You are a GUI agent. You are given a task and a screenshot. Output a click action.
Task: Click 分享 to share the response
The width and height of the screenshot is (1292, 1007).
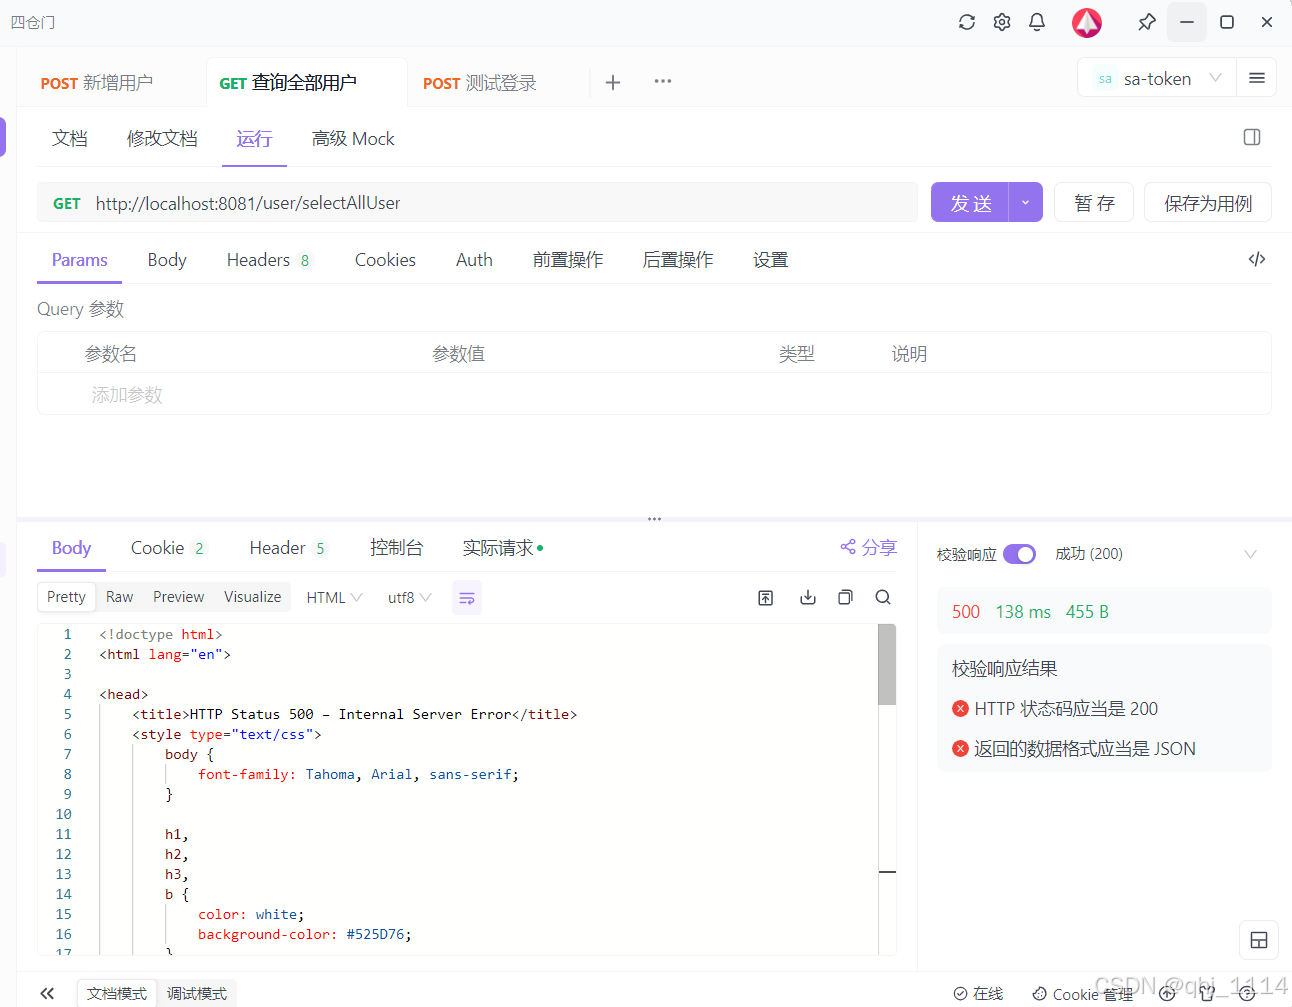[x=868, y=547]
